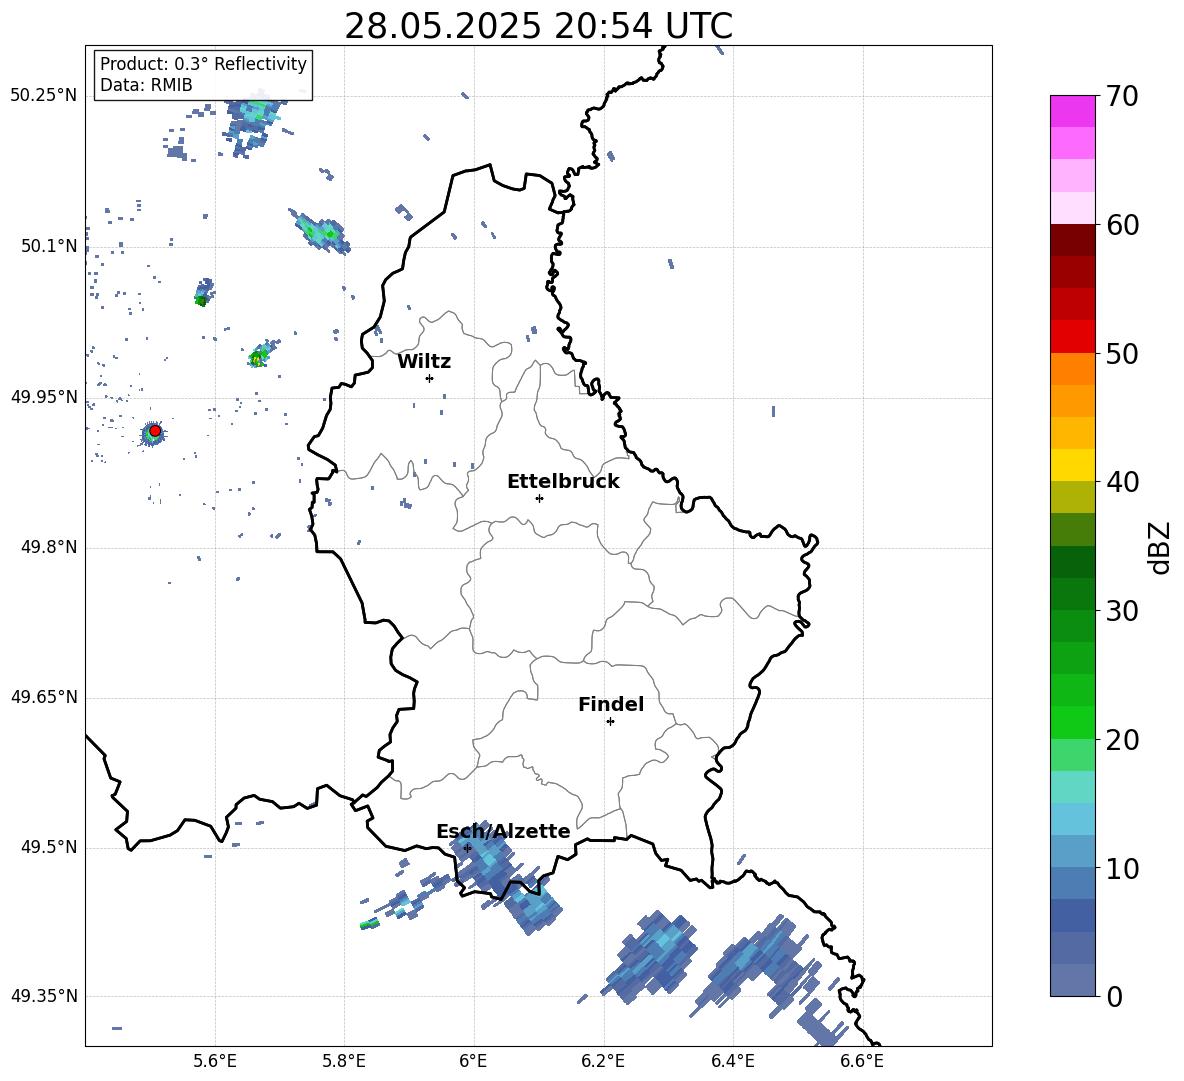Click the Esch/Alzette cross marker
Image resolution: width=1184 pixels, height=1081 pixels.
tap(467, 848)
